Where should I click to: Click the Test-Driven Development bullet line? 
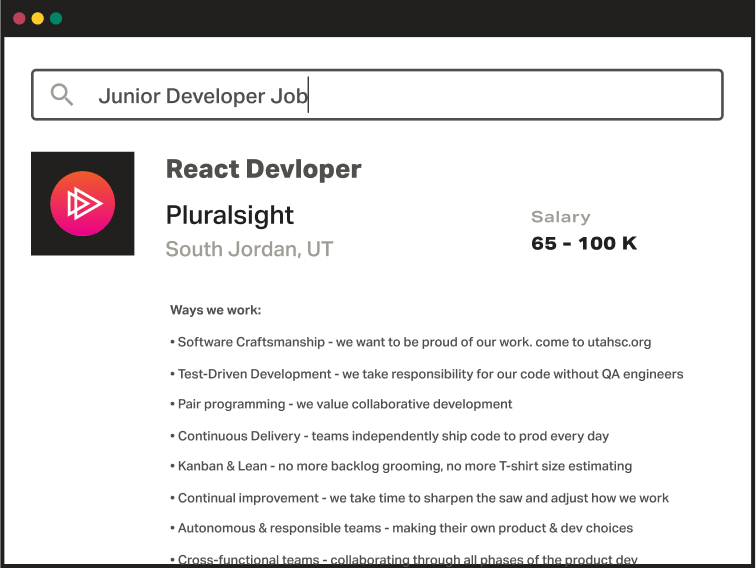click(x=427, y=374)
